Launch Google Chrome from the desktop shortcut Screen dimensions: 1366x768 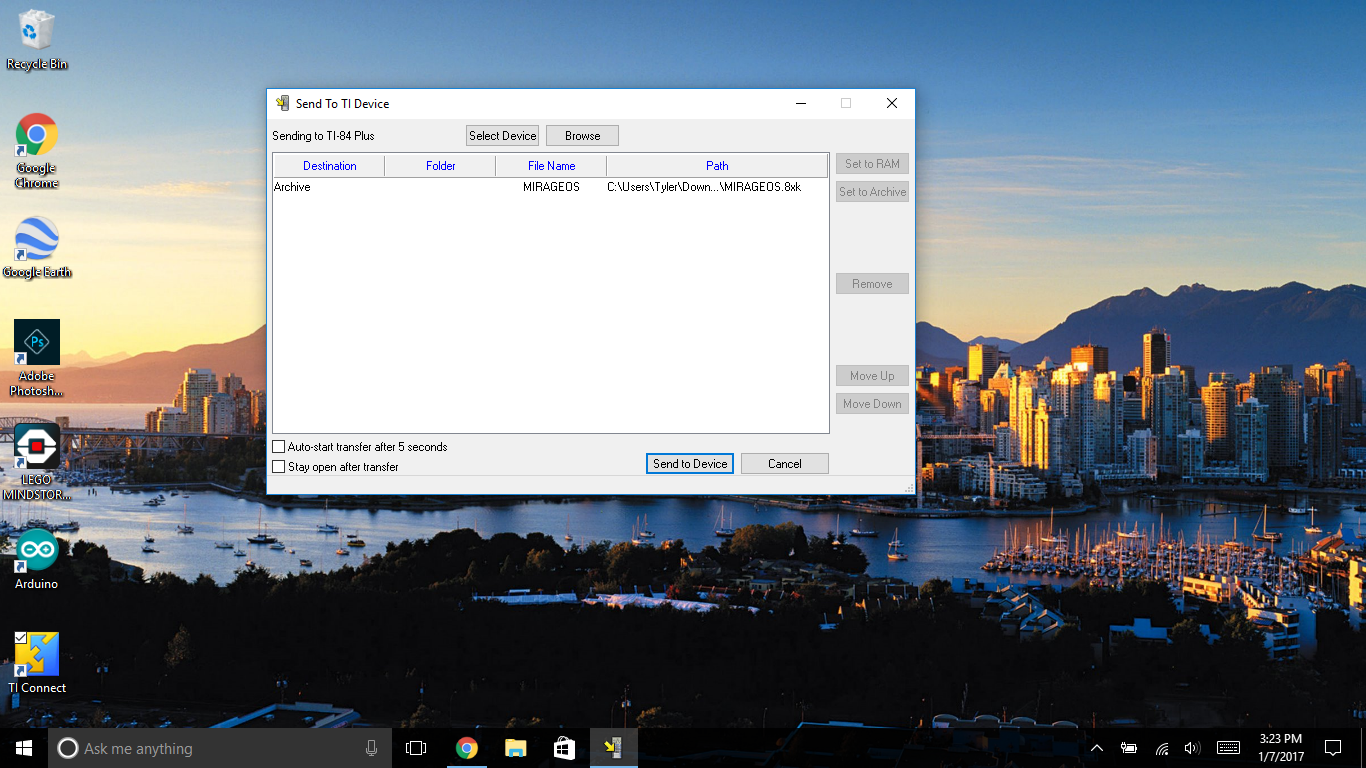click(x=37, y=151)
